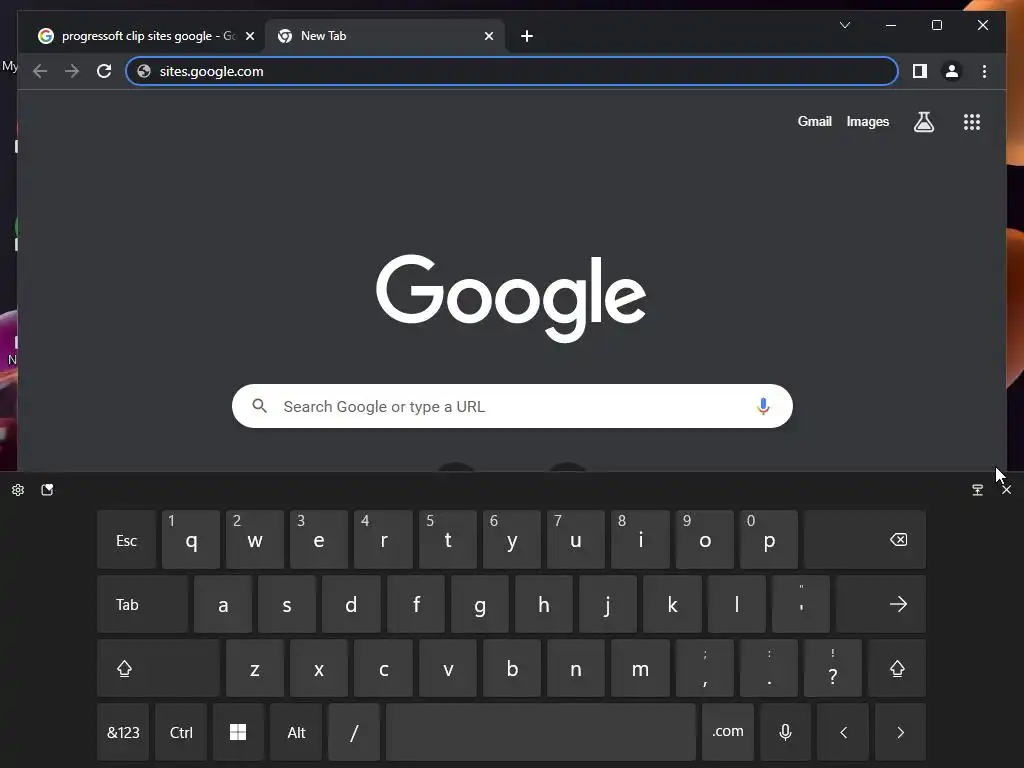
Task: Open the Gmail link
Action: coord(814,121)
